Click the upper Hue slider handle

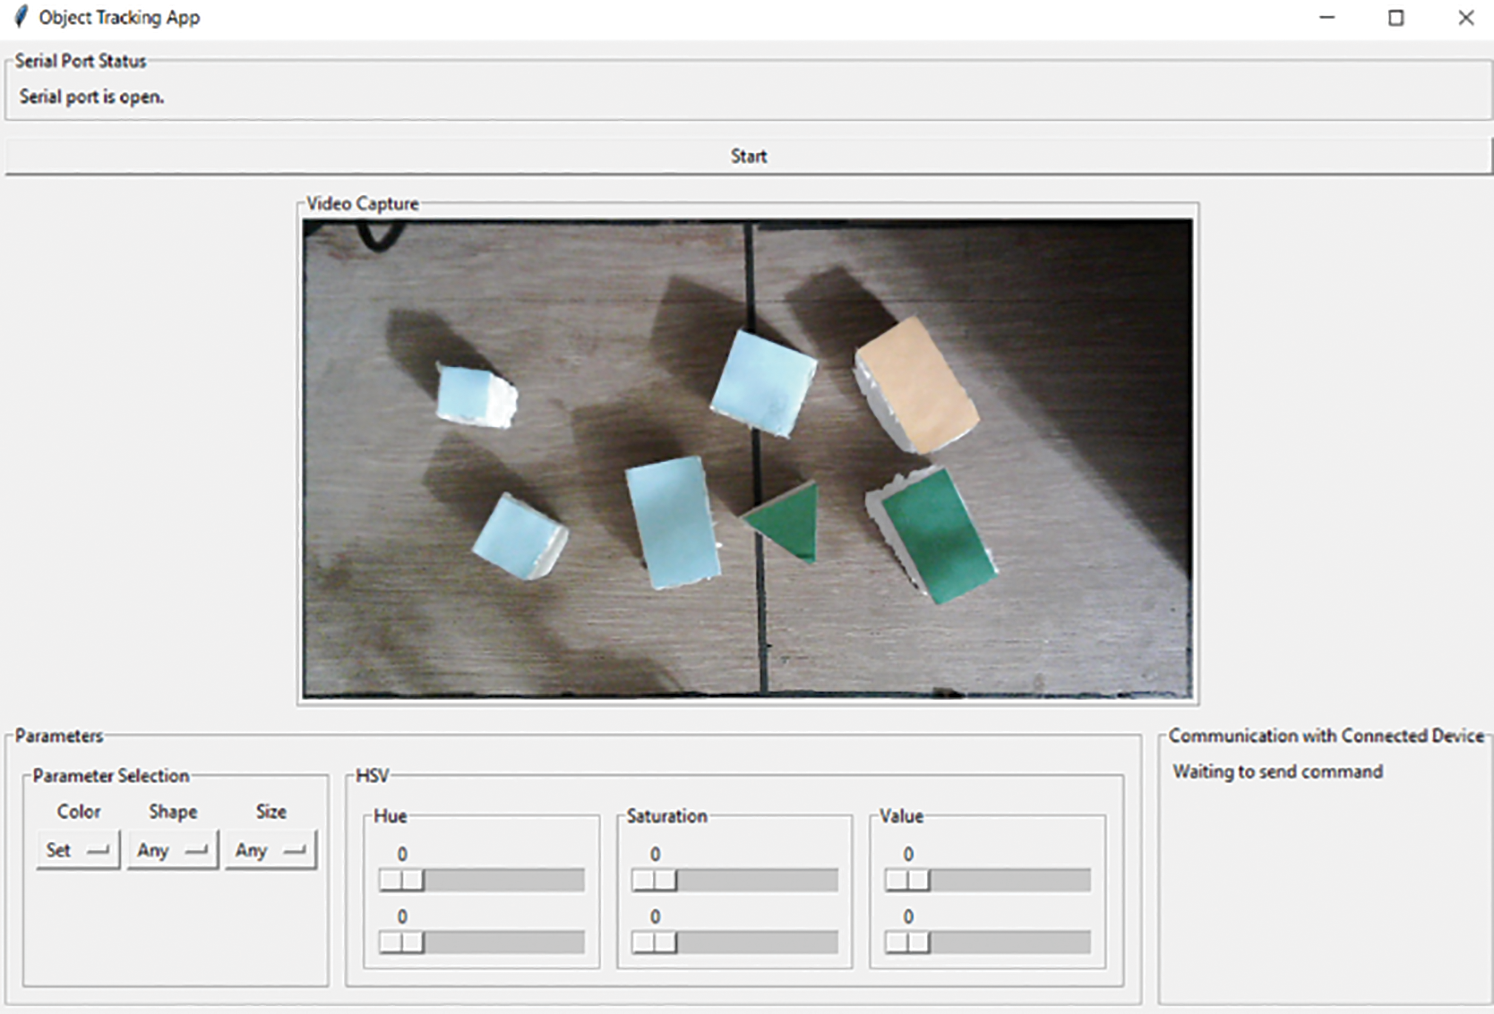[402, 880]
